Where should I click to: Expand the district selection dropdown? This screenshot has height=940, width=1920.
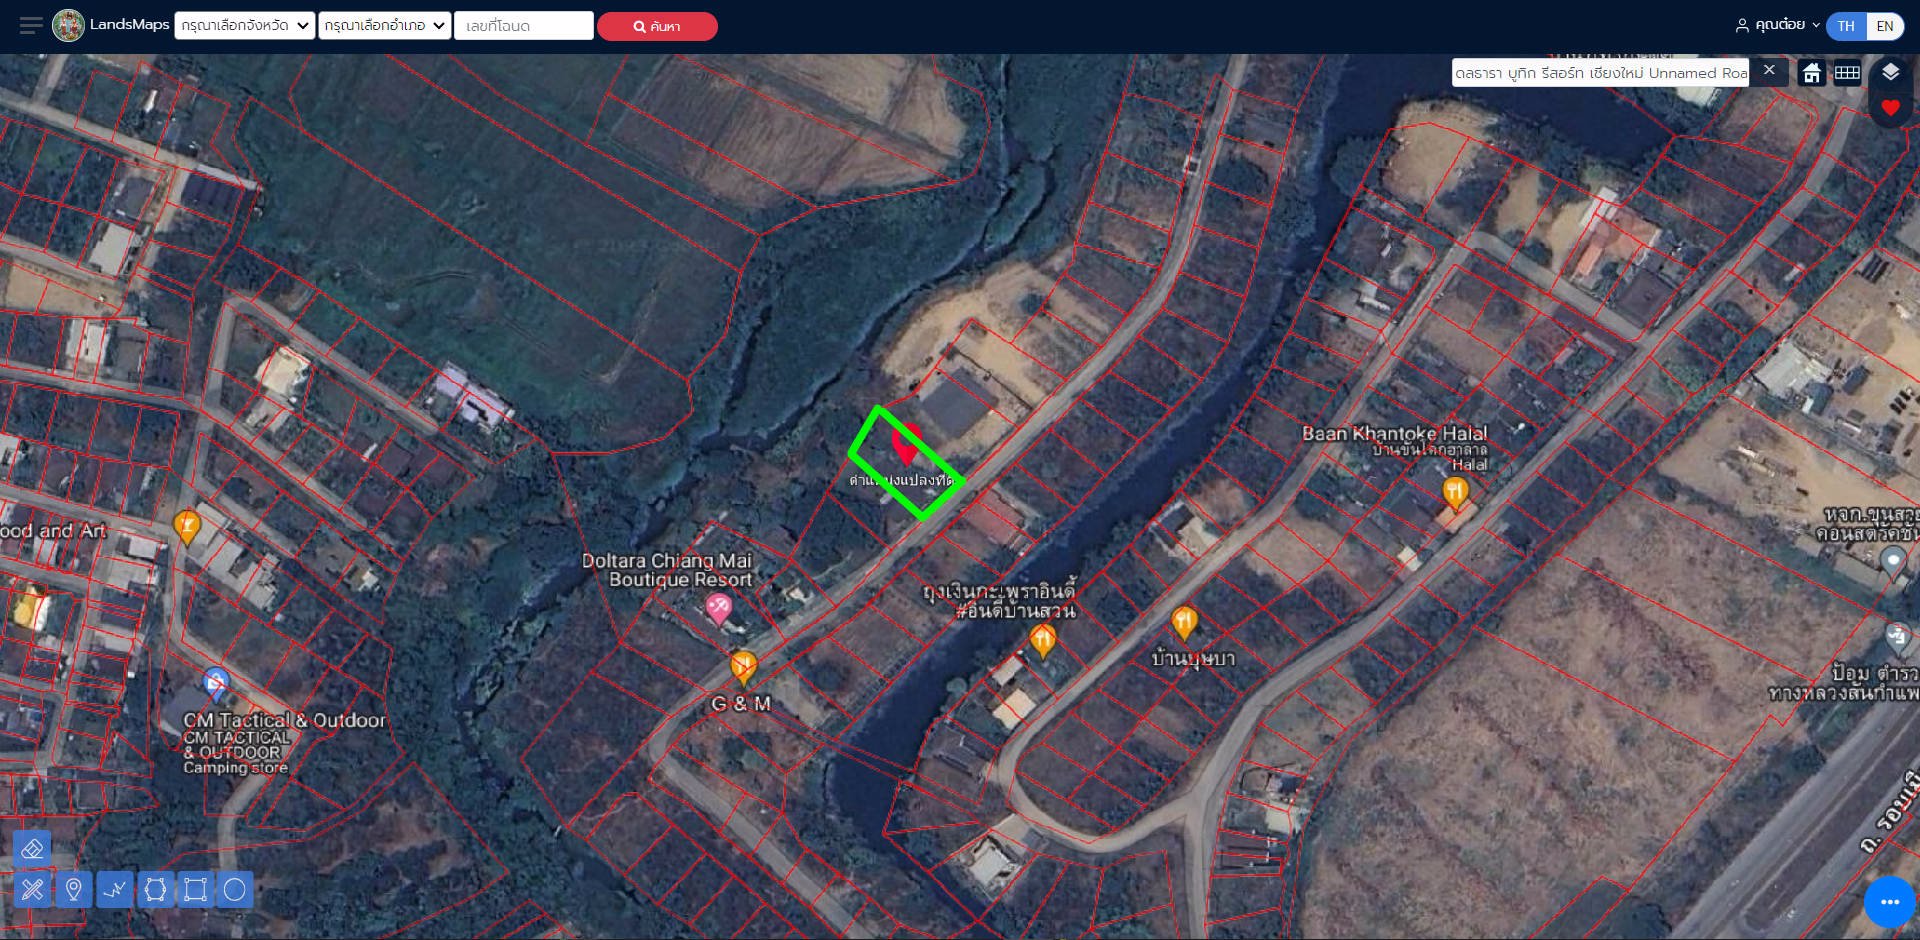pos(385,26)
